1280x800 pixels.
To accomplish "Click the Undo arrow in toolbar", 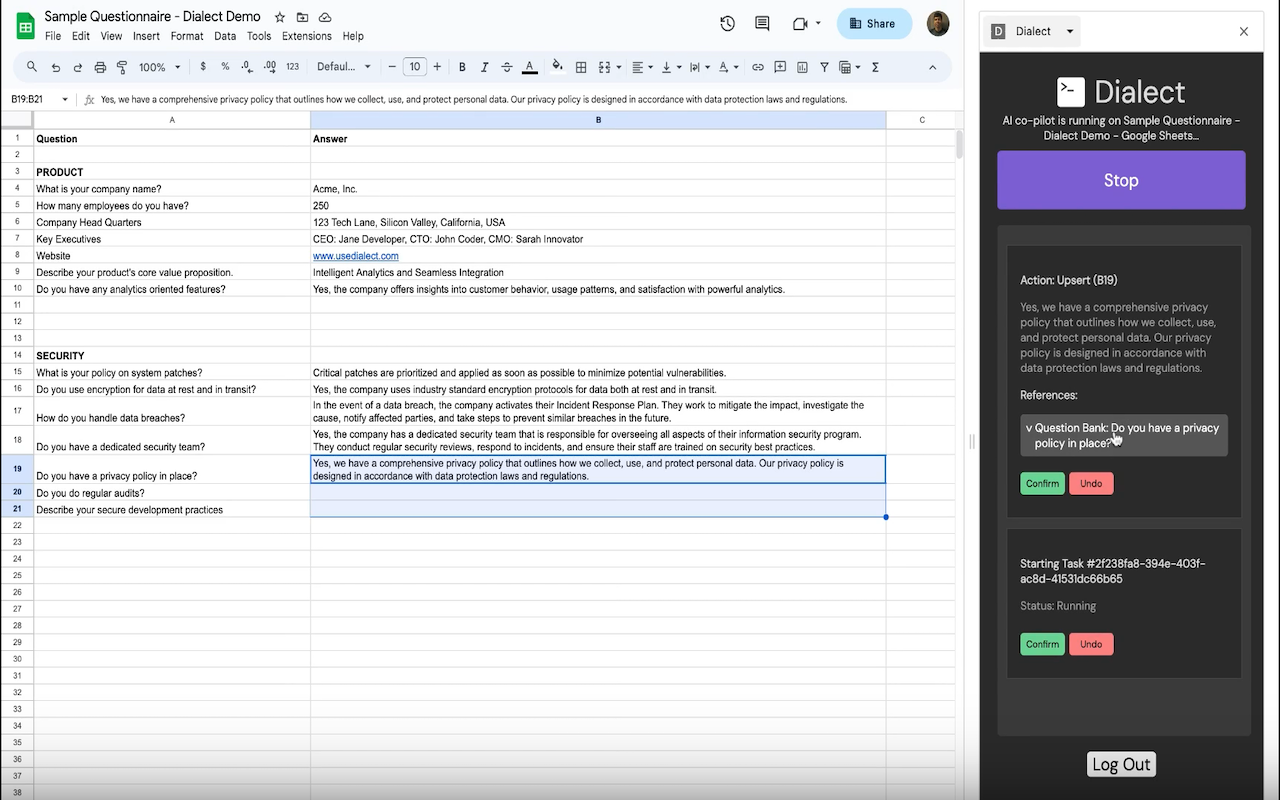I will (x=55, y=67).
